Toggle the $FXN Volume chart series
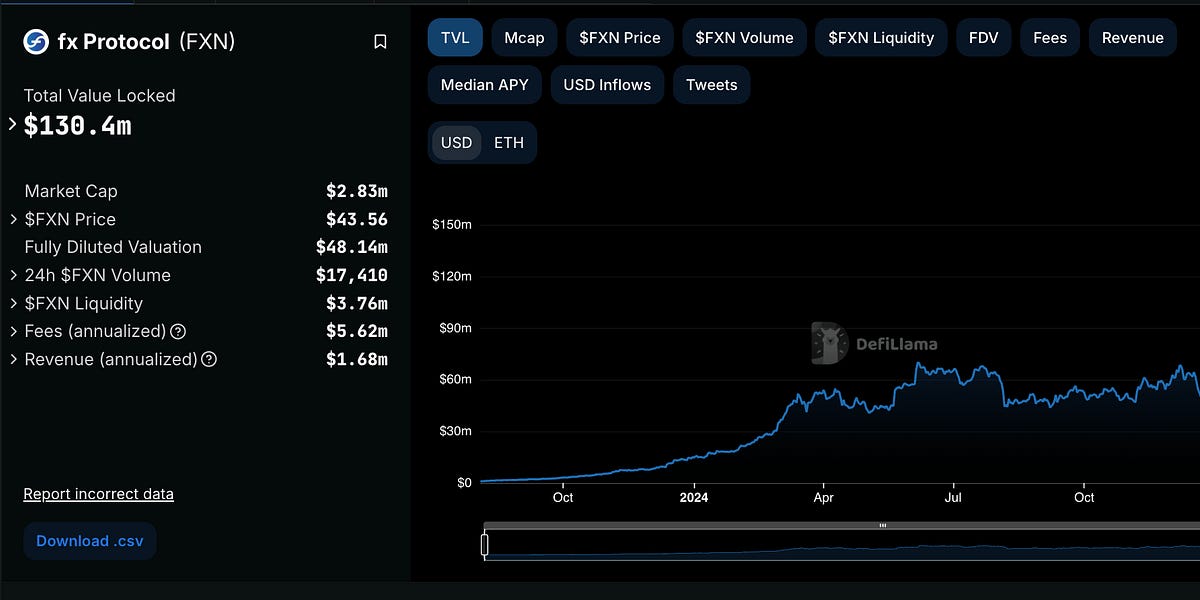 (x=744, y=38)
